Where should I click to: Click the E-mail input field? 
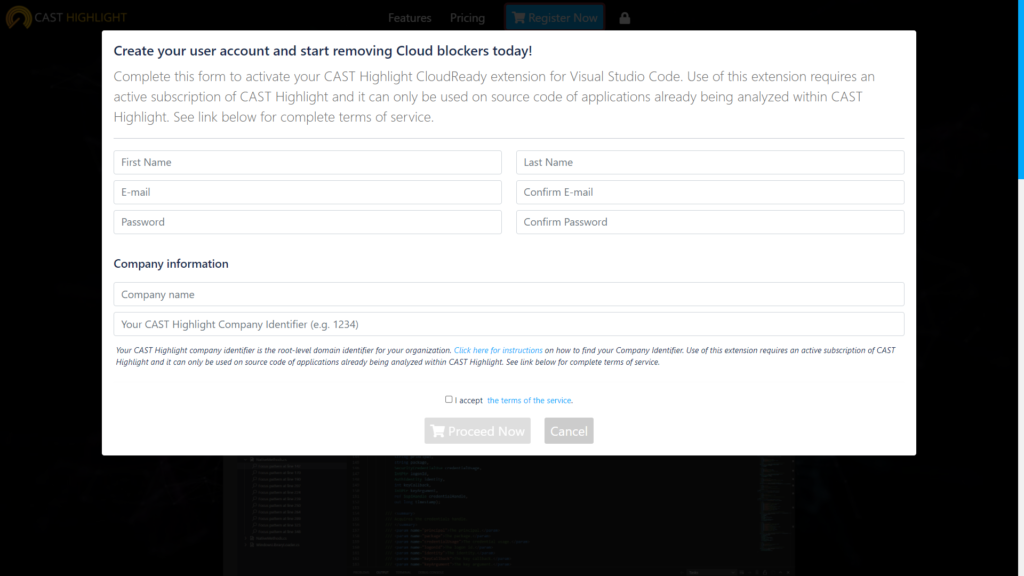tap(306, 192)
